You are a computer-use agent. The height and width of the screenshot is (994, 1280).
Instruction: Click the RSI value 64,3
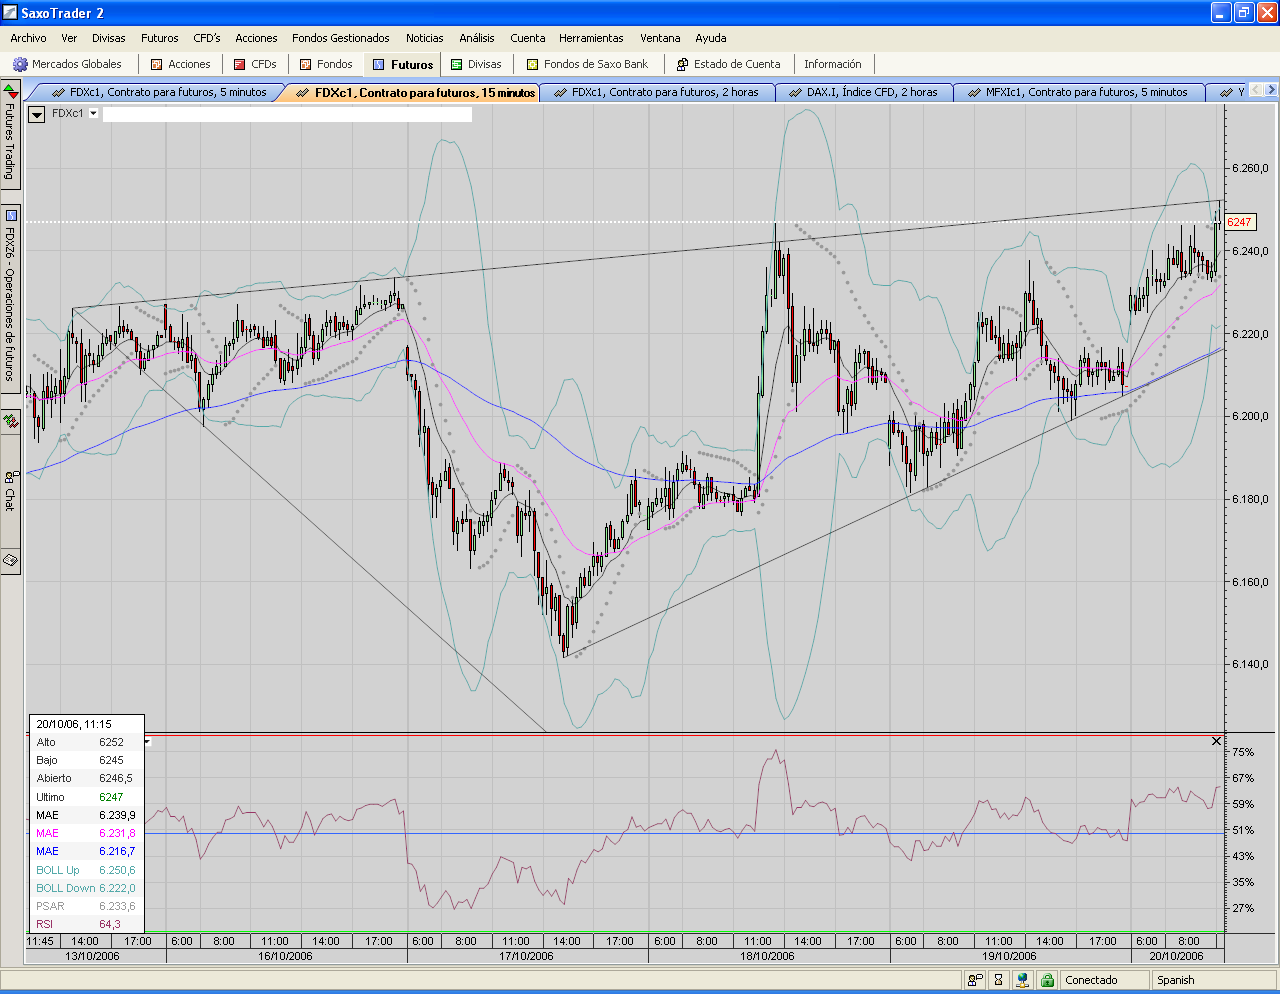110,924
